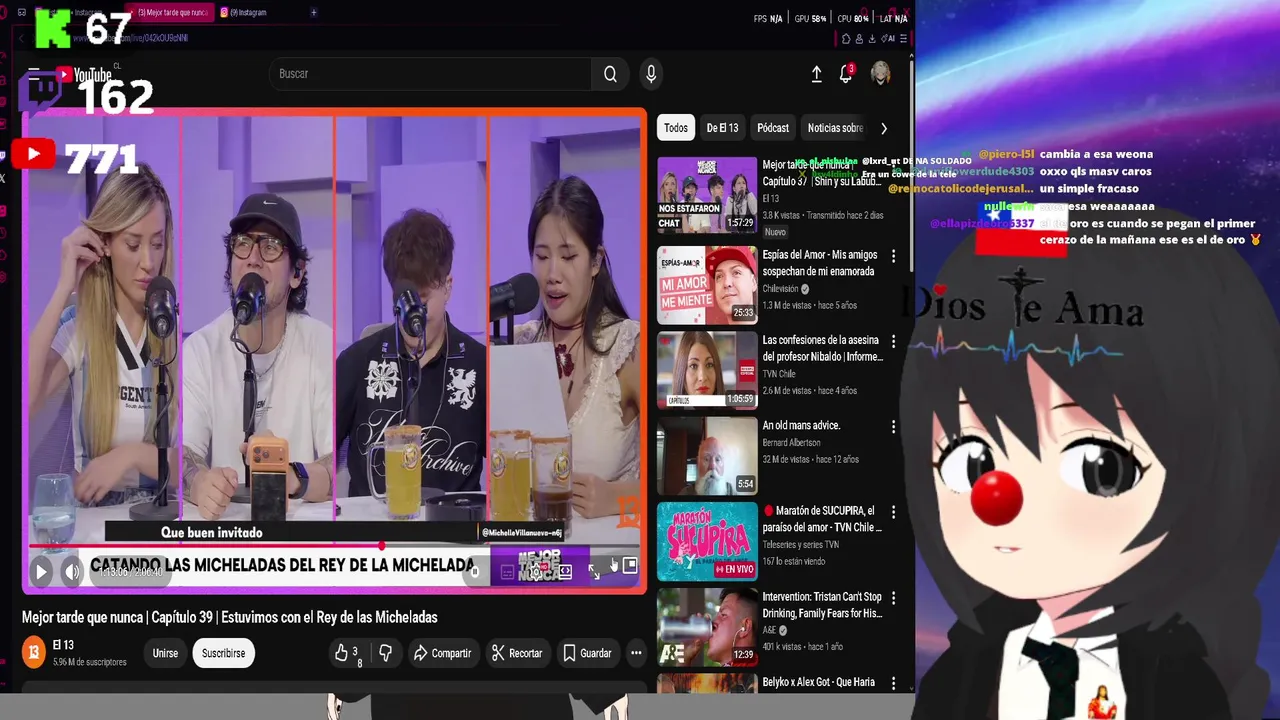Open options menu for An old mans advice
1280x720 pixels.
pyautogui.click(x=893, y=427)
